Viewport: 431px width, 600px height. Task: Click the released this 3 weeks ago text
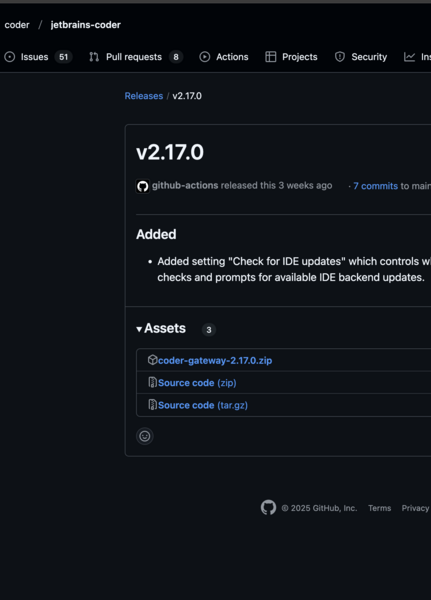[x=276, y=186]
